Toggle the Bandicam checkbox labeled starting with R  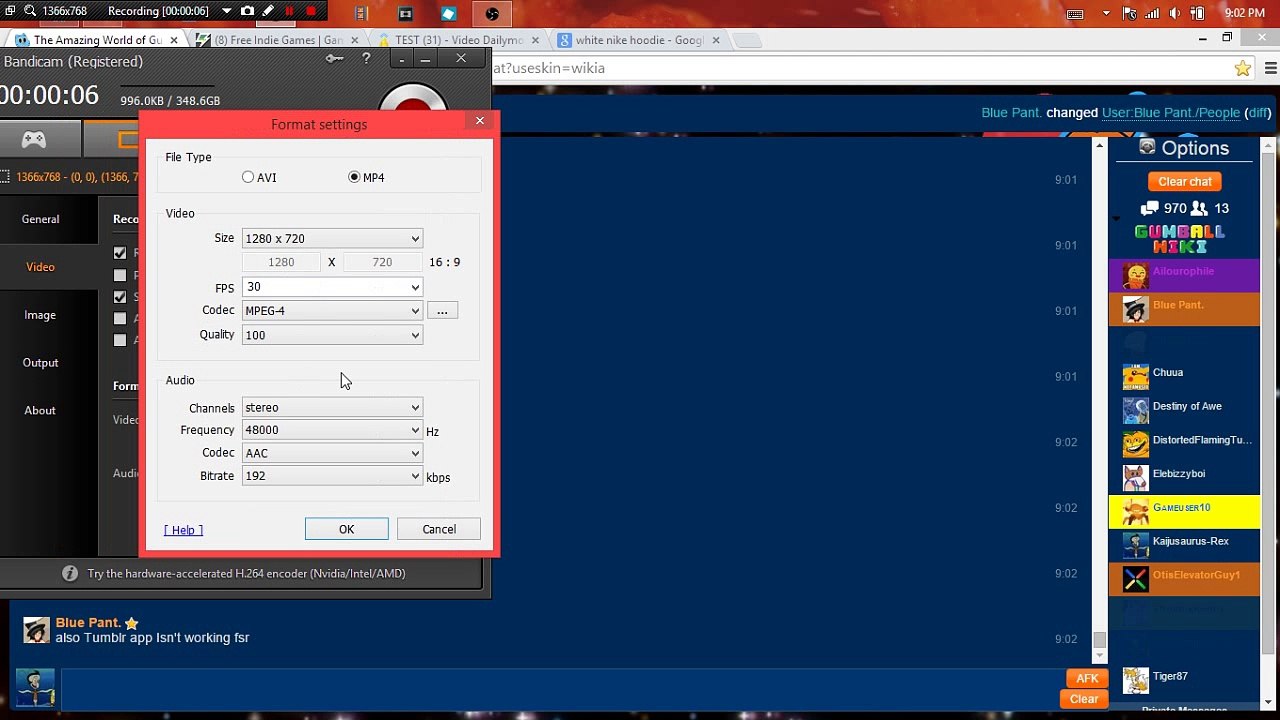pyautogui.click(x=120, y=253)
